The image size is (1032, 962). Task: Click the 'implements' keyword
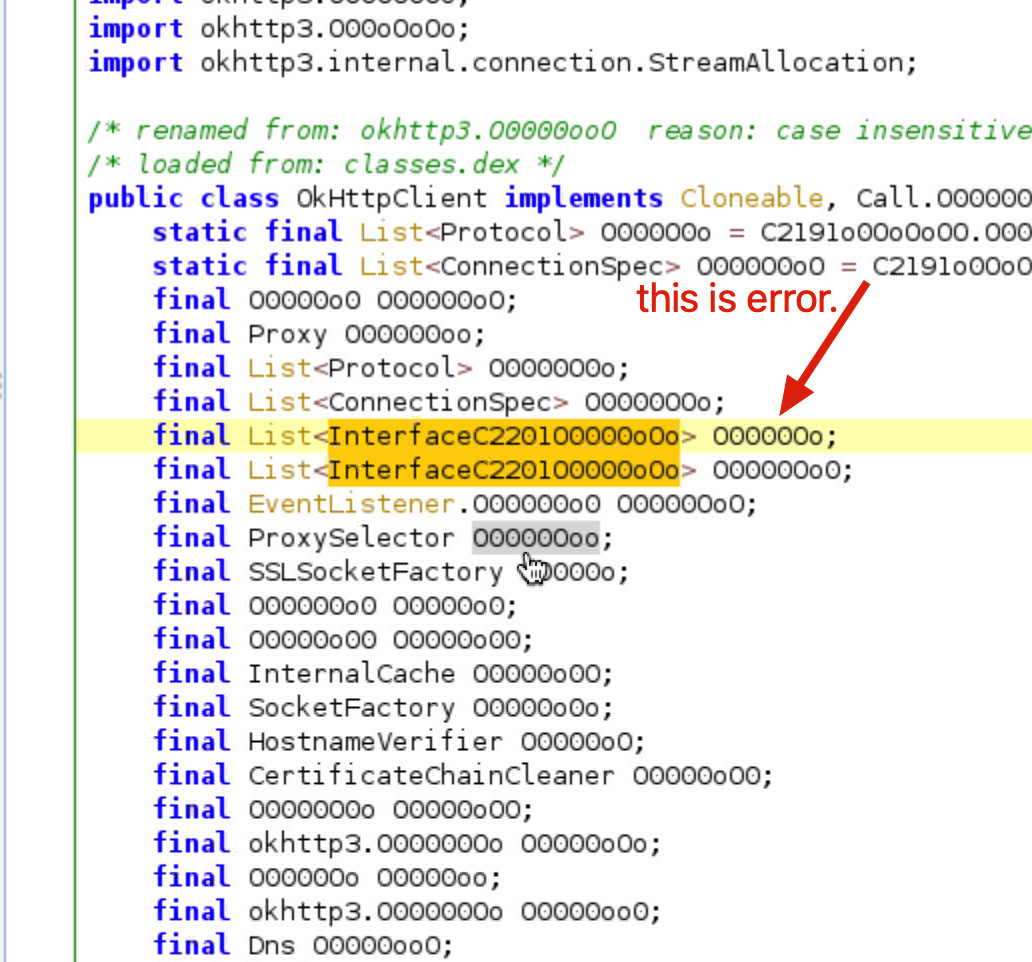pyautogui.click(x=584, y=198)
